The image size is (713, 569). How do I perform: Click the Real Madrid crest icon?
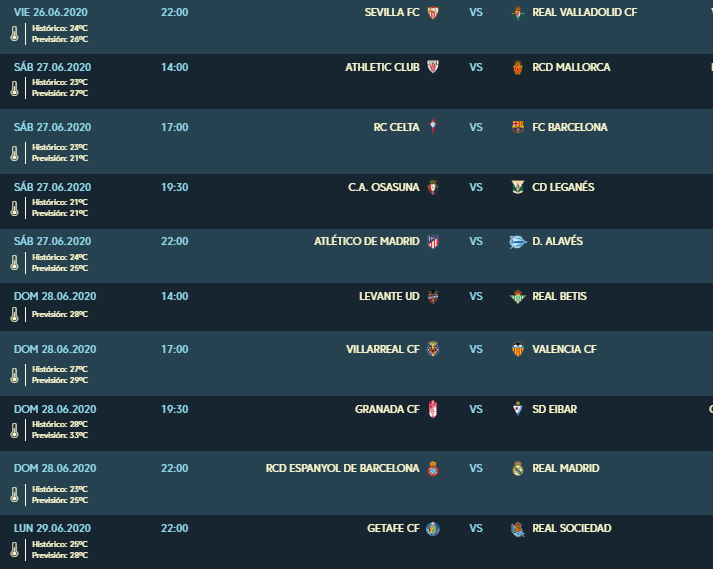click(x=517, y=468)
